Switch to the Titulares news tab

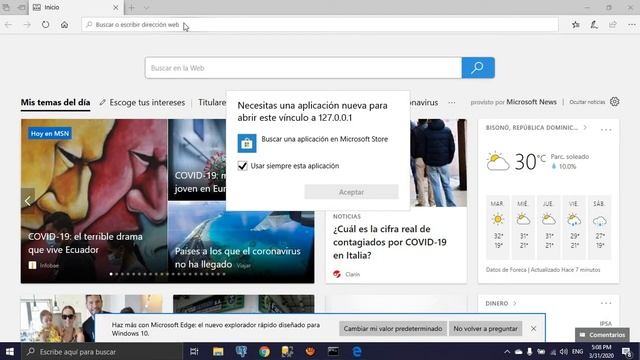pyautogui.click(x=212, y=102)
